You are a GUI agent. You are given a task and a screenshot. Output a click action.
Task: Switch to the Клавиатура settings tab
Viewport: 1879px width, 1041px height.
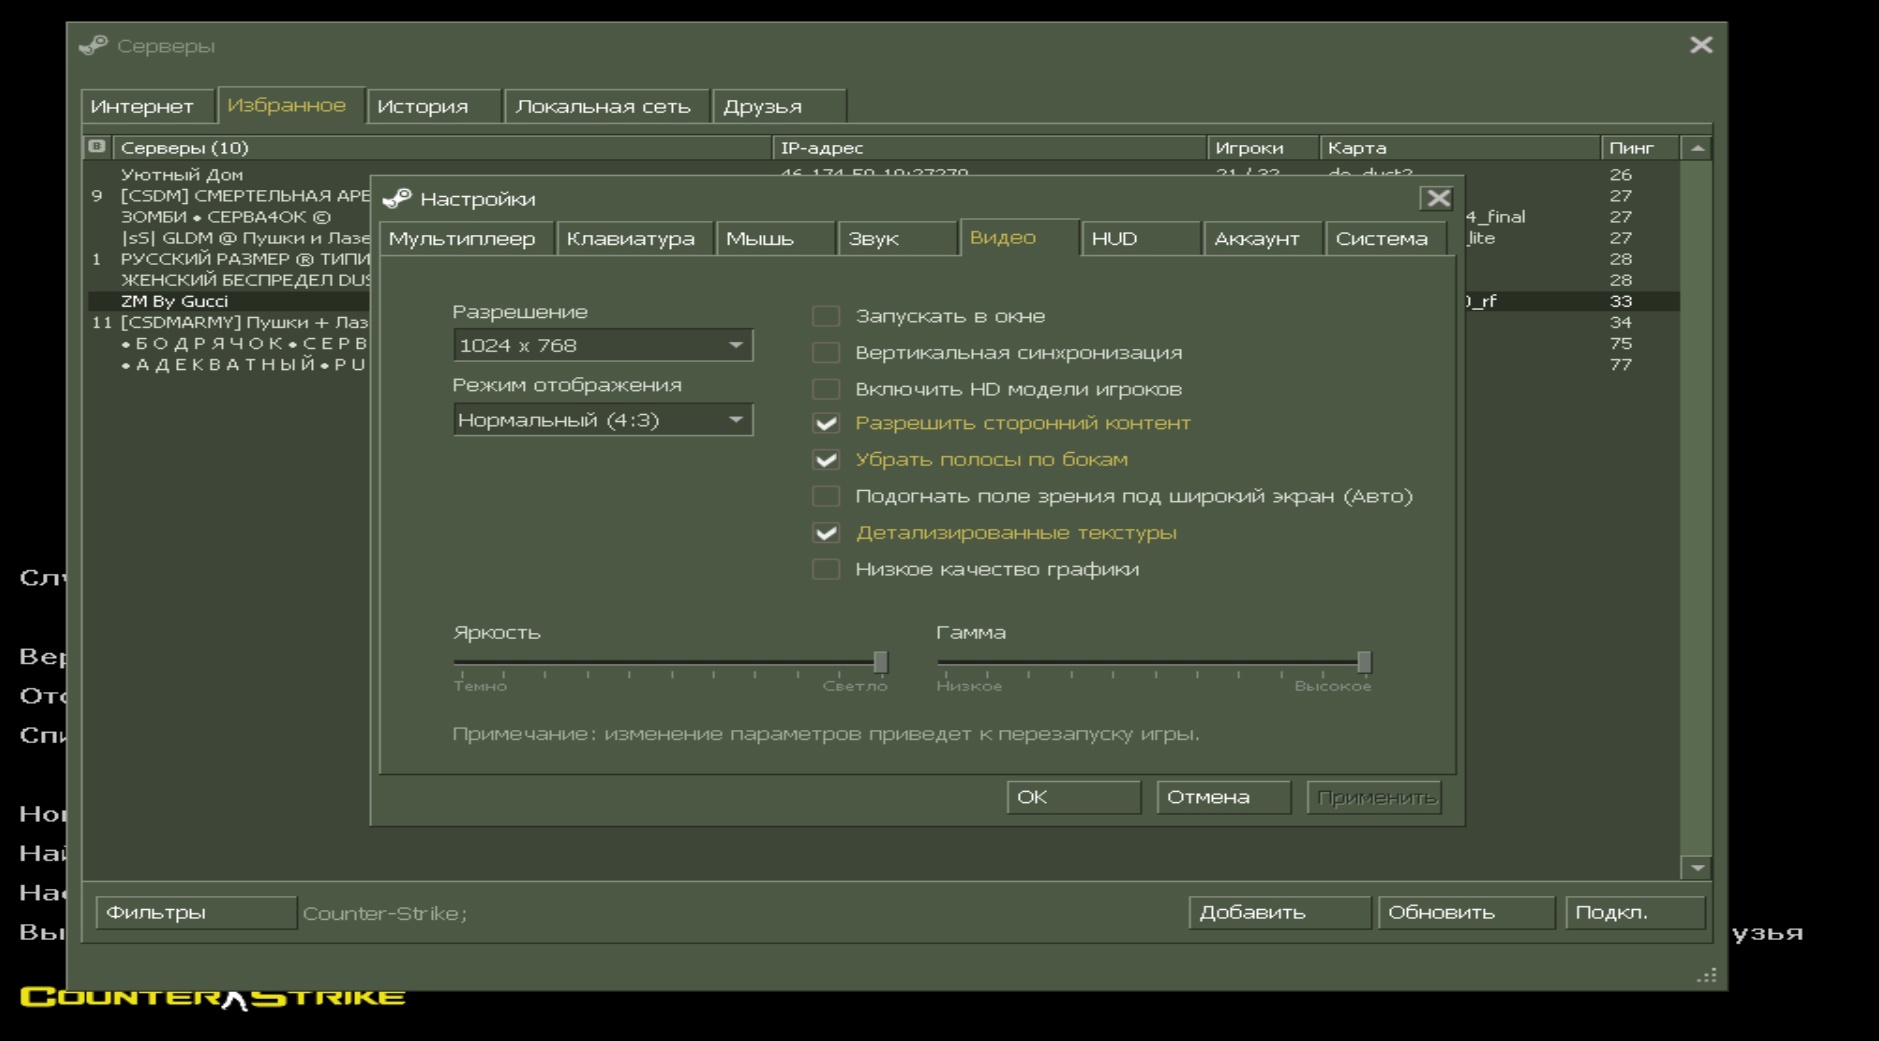[x=630, y=239]
